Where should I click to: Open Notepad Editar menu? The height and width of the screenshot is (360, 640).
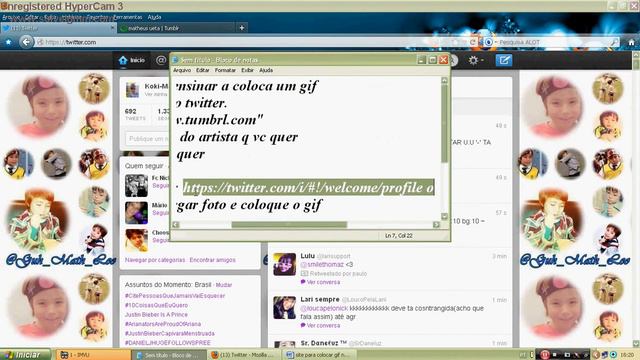[202, 70]
